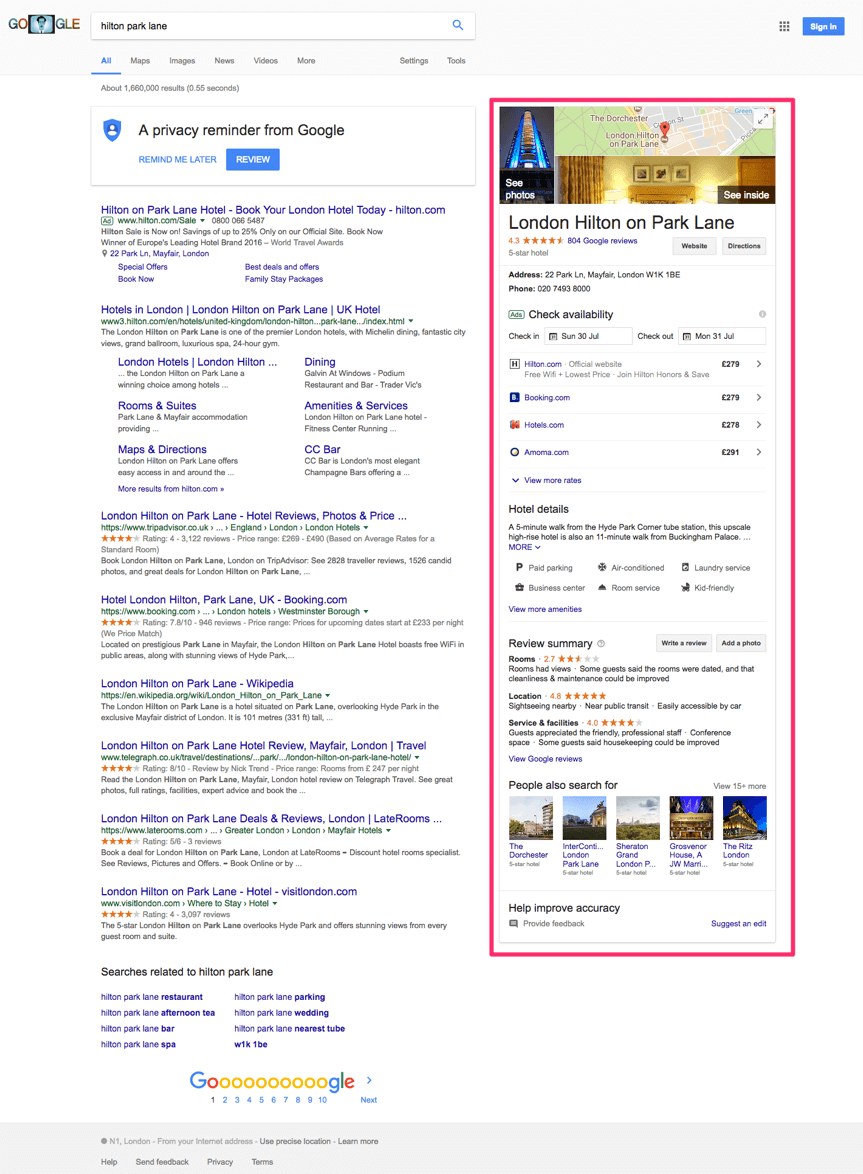Screen dimensions: 863x1174
Task: Click the Add a photo button
Action: tap(741, 643)
